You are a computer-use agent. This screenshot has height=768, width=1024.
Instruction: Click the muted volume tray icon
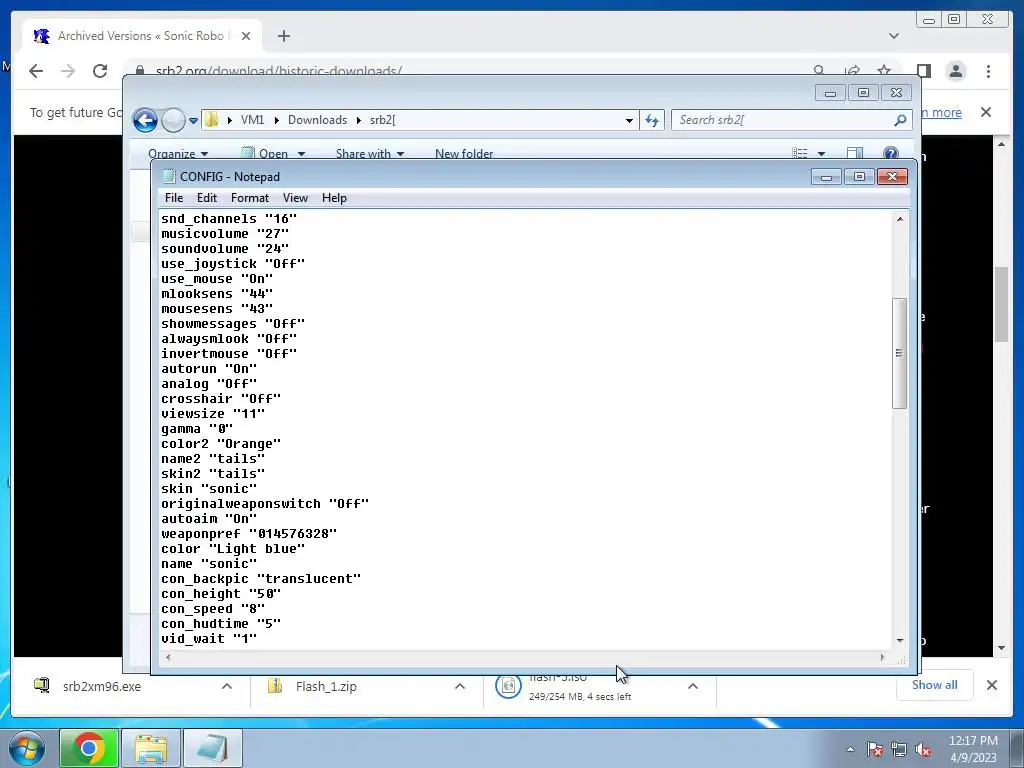(923, 750)
